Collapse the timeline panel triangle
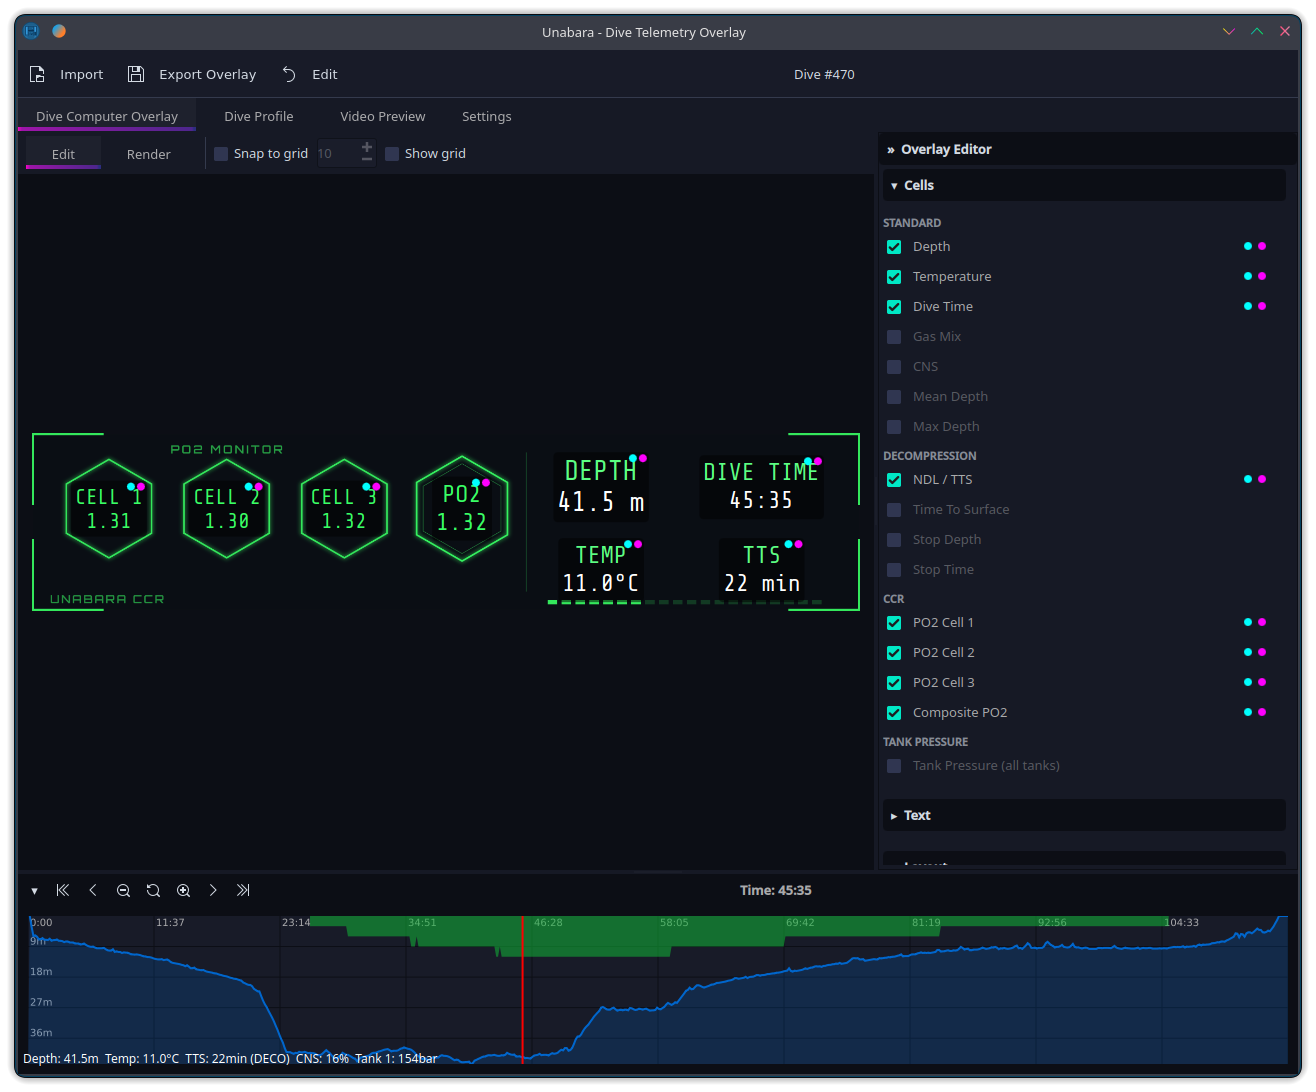This screenshot has height=1092, width=1316. [x=34, y=891]
